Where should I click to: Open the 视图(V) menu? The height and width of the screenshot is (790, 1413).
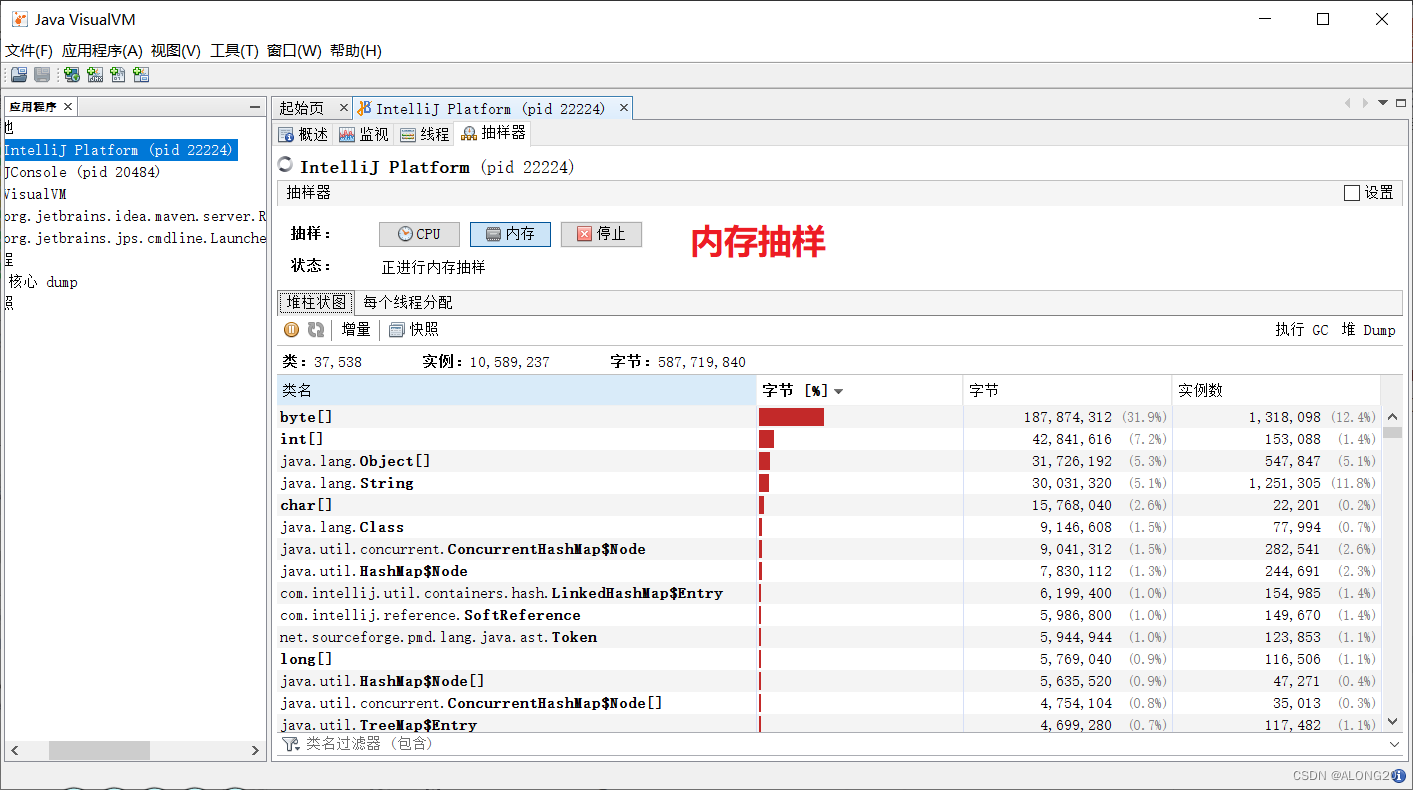pyautogui.click(x=176, y=51)
